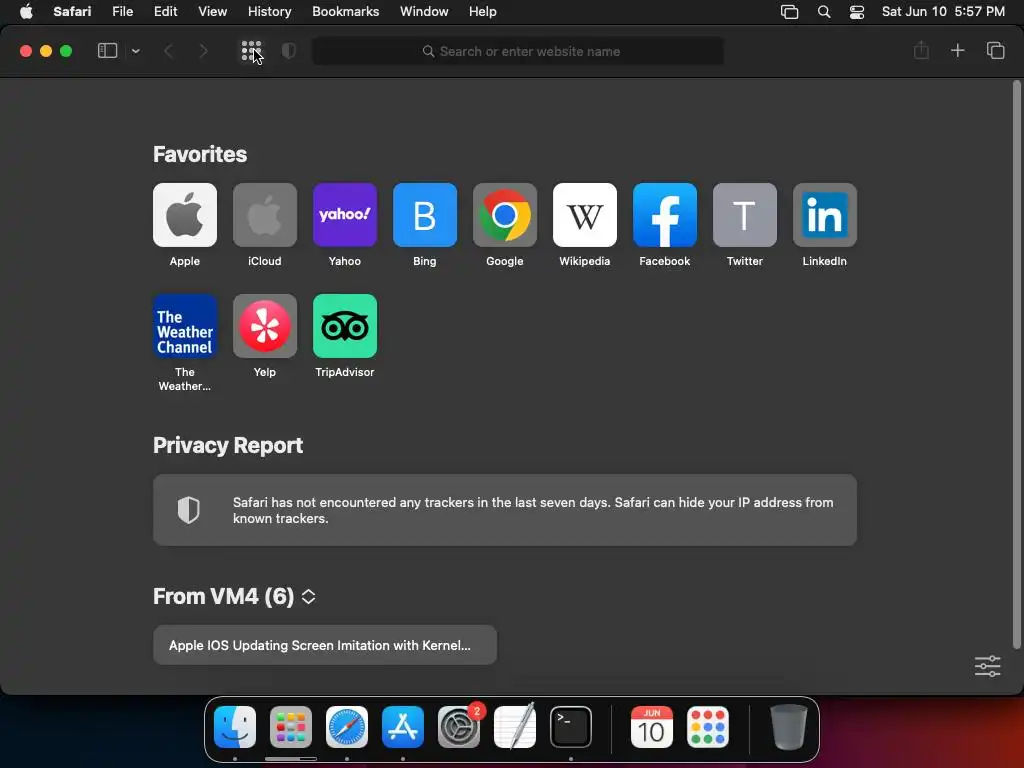Open the File menu
Screen dimensions: 1024x768
click(122, 12)
